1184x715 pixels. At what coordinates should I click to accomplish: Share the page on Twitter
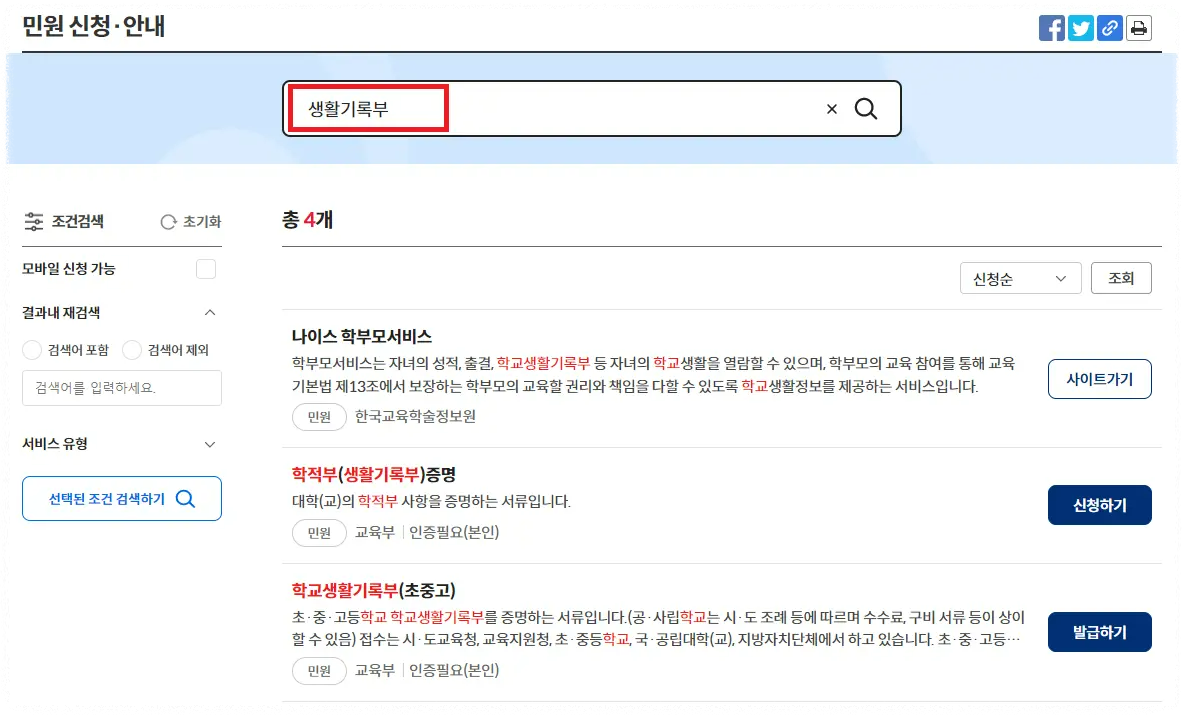tap(1080, 28)
